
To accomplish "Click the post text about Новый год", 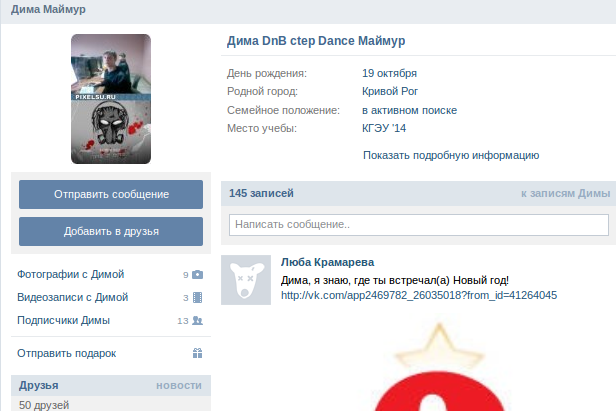I will [x=395, y=280].
